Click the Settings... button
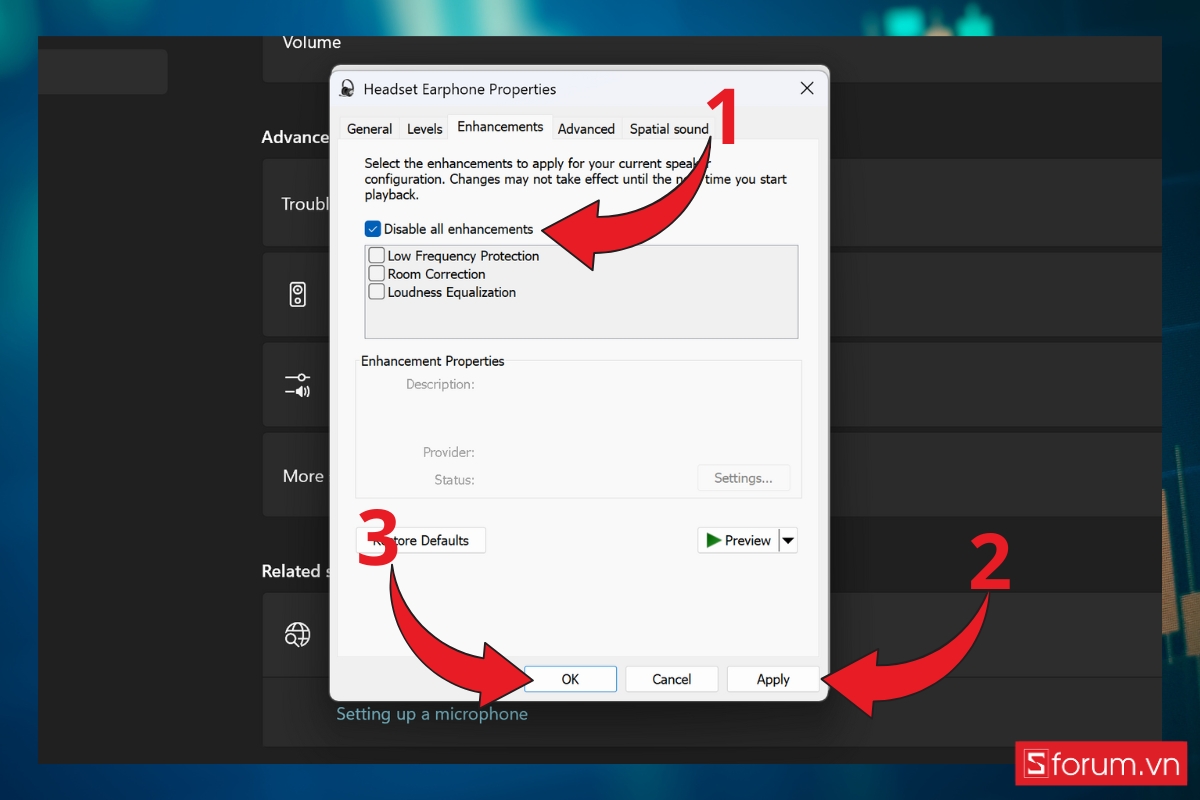 tap(743, 478)
